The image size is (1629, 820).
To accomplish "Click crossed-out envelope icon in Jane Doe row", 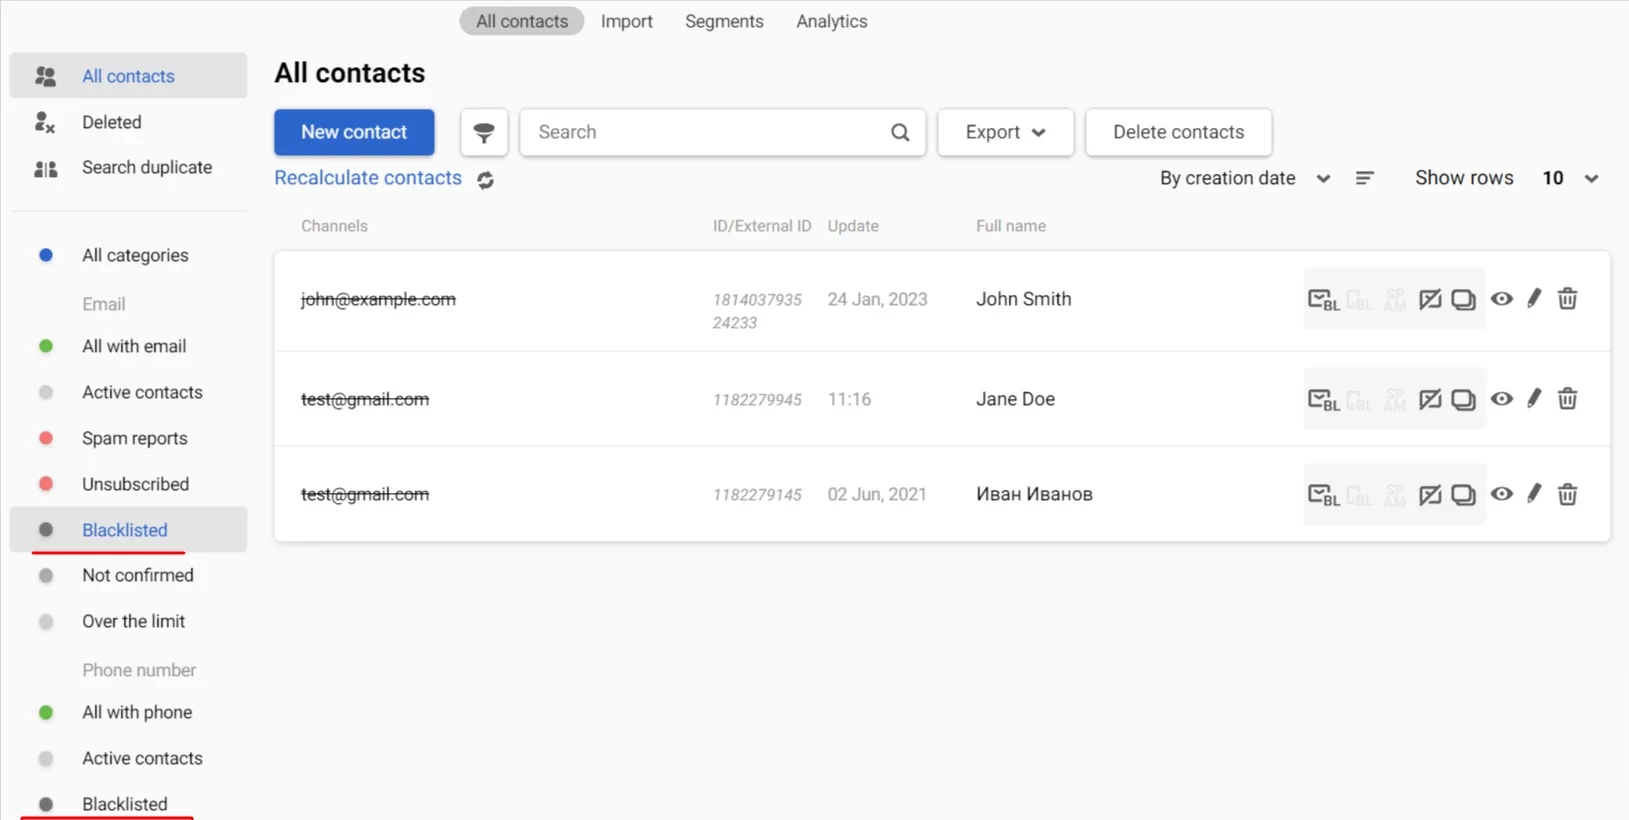I will [x=1430, y=399].
